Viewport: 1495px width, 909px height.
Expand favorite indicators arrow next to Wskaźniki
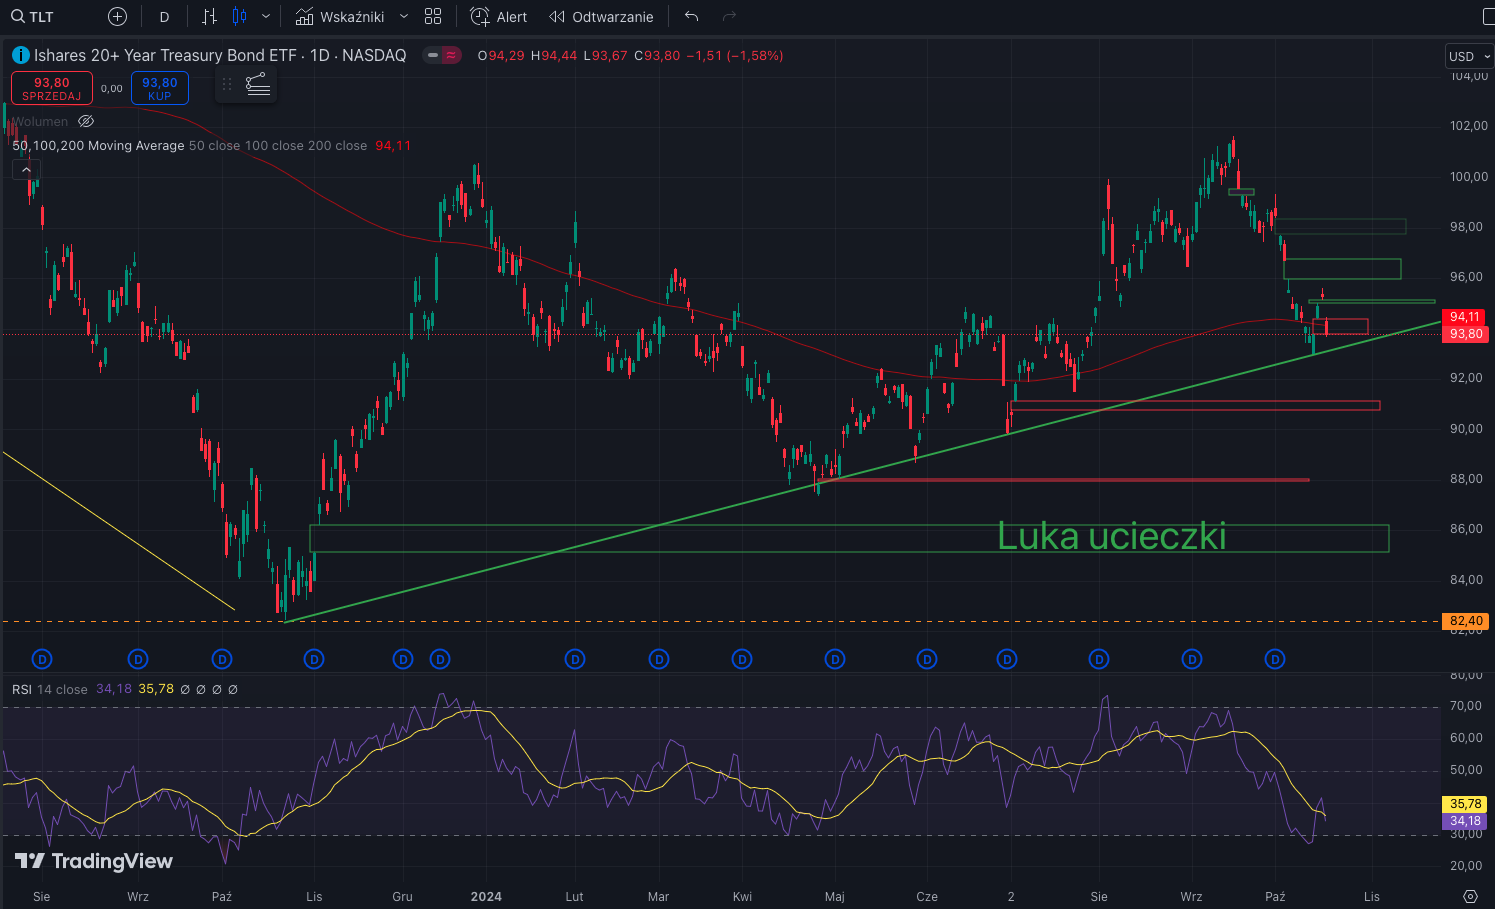click(x=404, y=17)
